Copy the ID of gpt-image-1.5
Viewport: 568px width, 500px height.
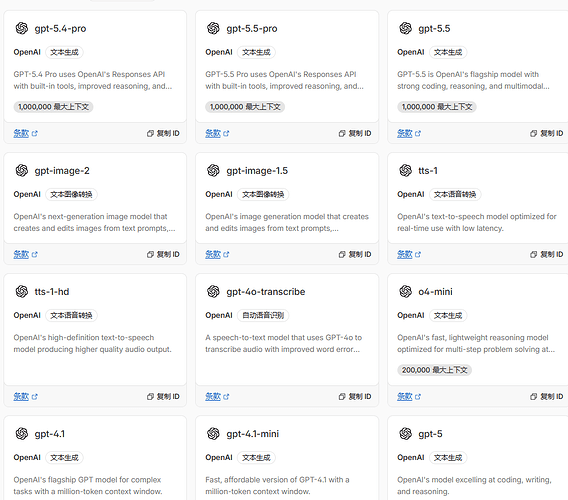pyautogui.click(x=355, y=254)
